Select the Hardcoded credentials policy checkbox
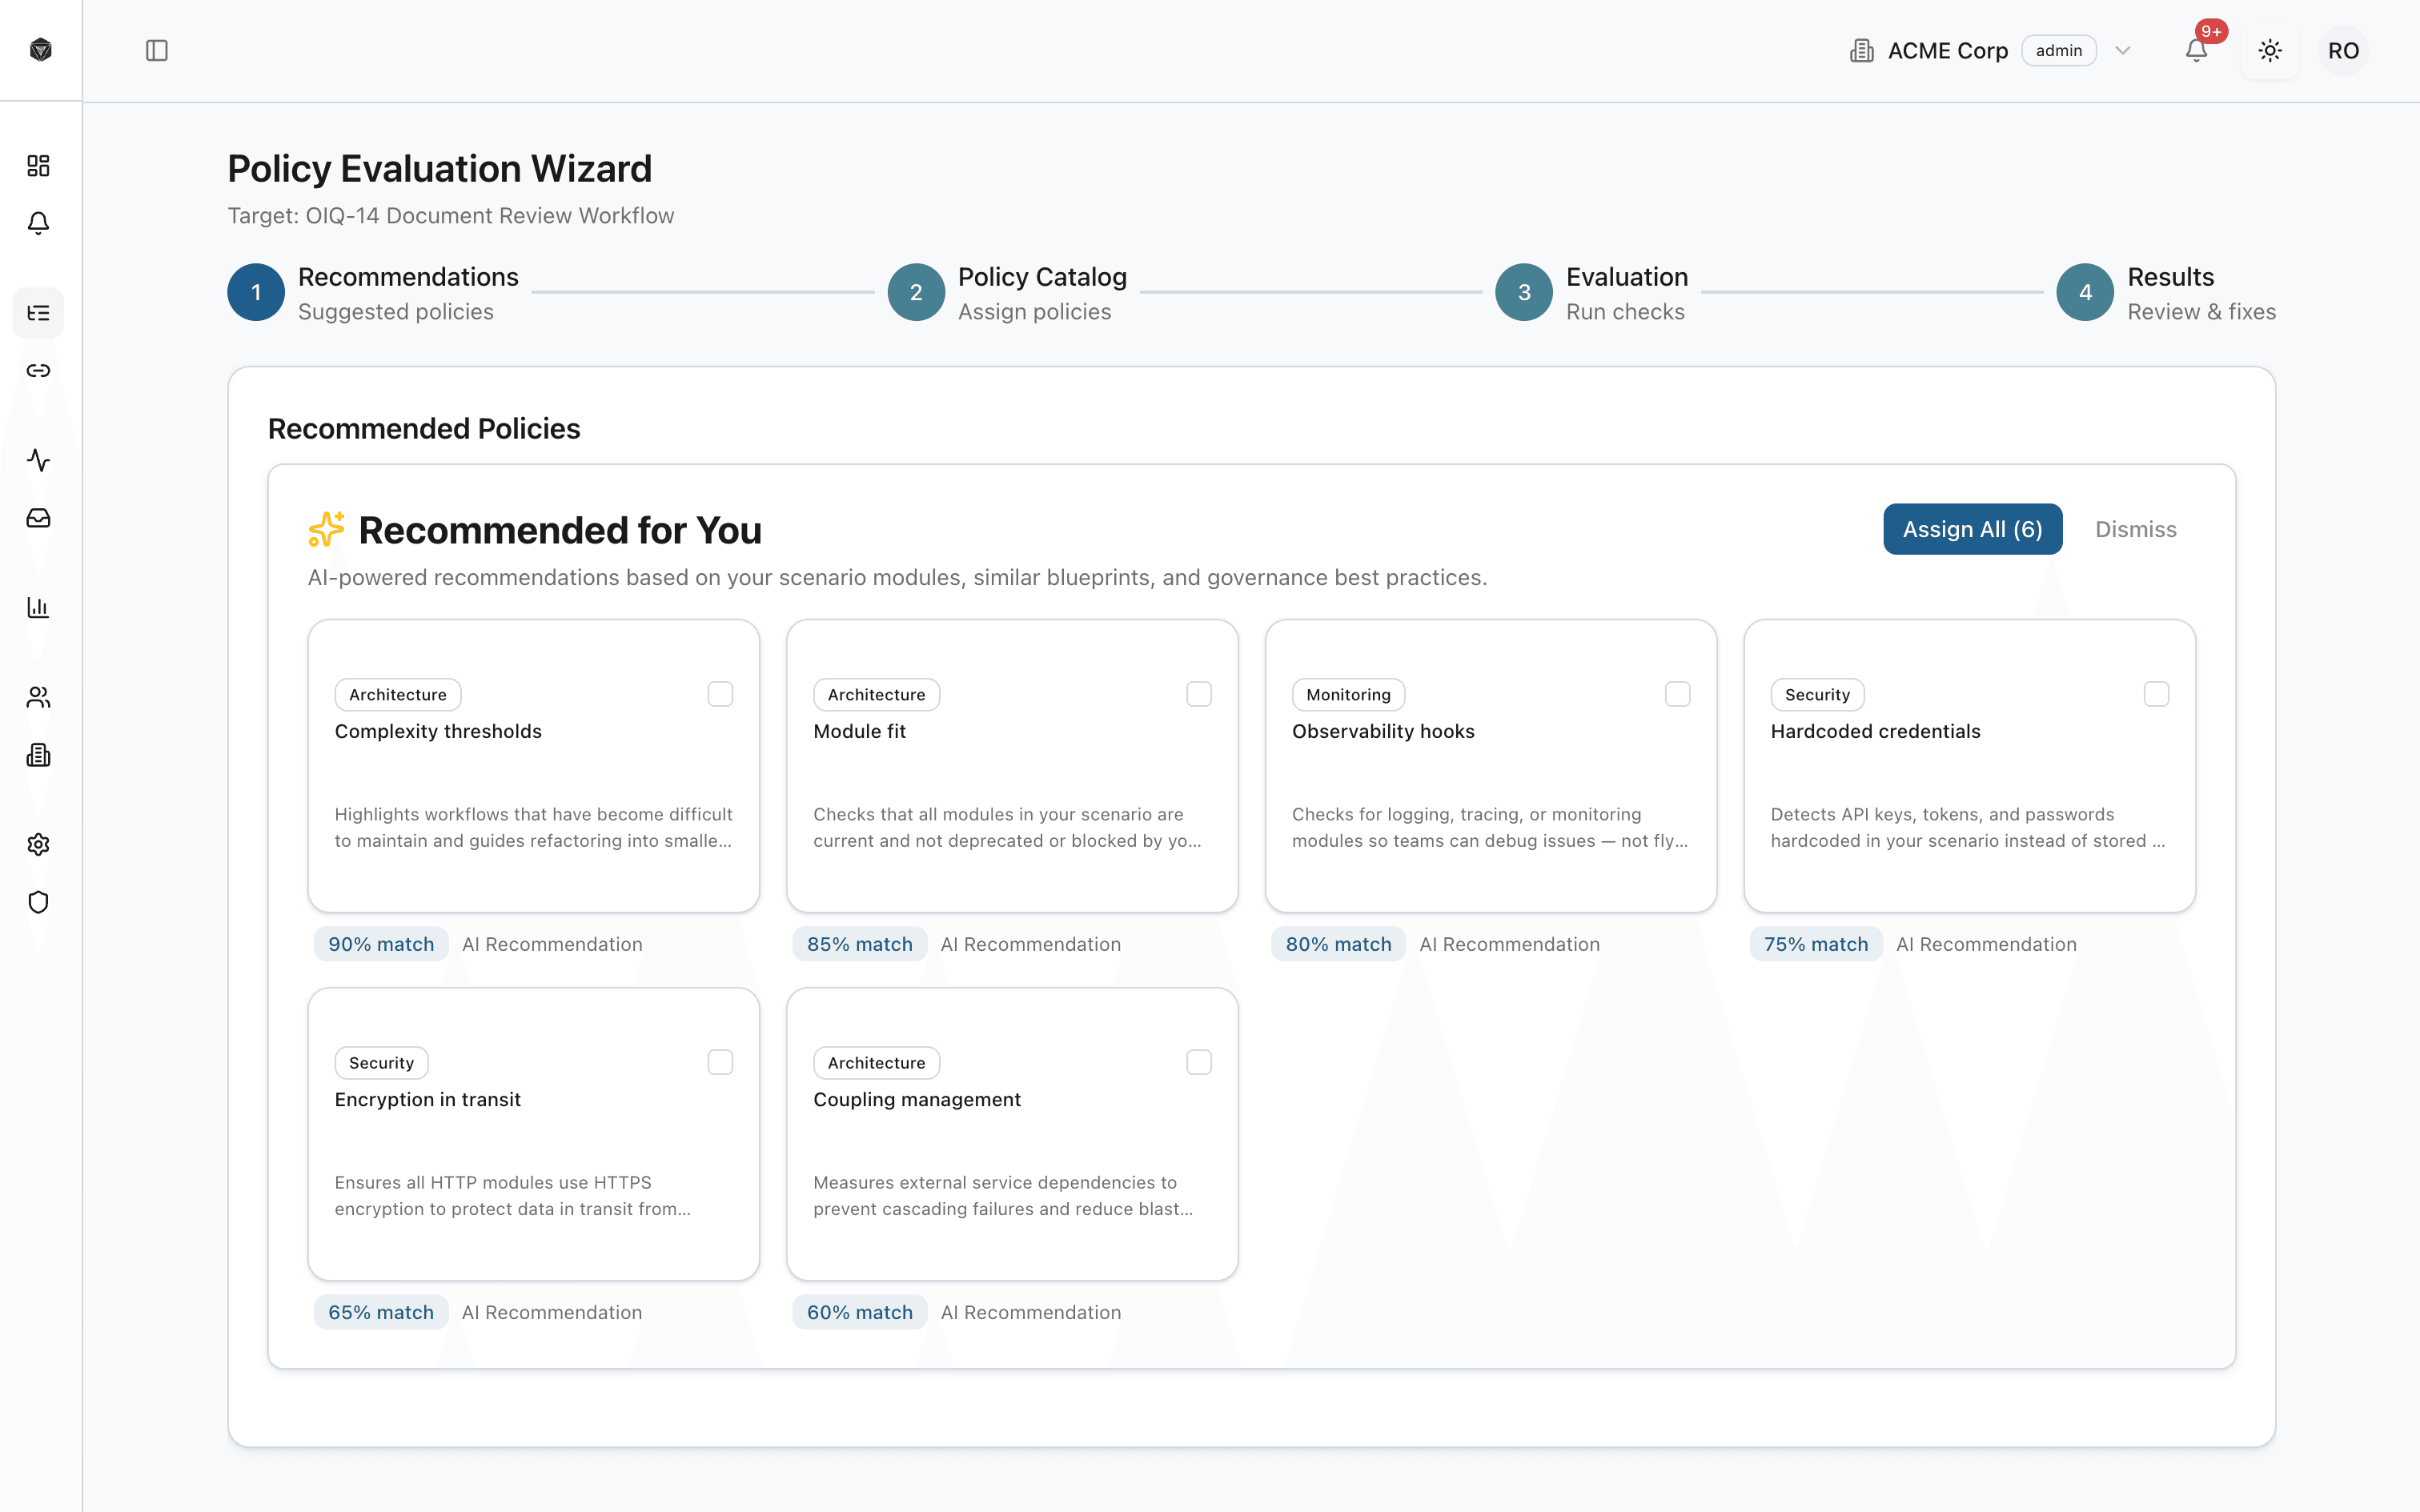 click(2156, 693)
